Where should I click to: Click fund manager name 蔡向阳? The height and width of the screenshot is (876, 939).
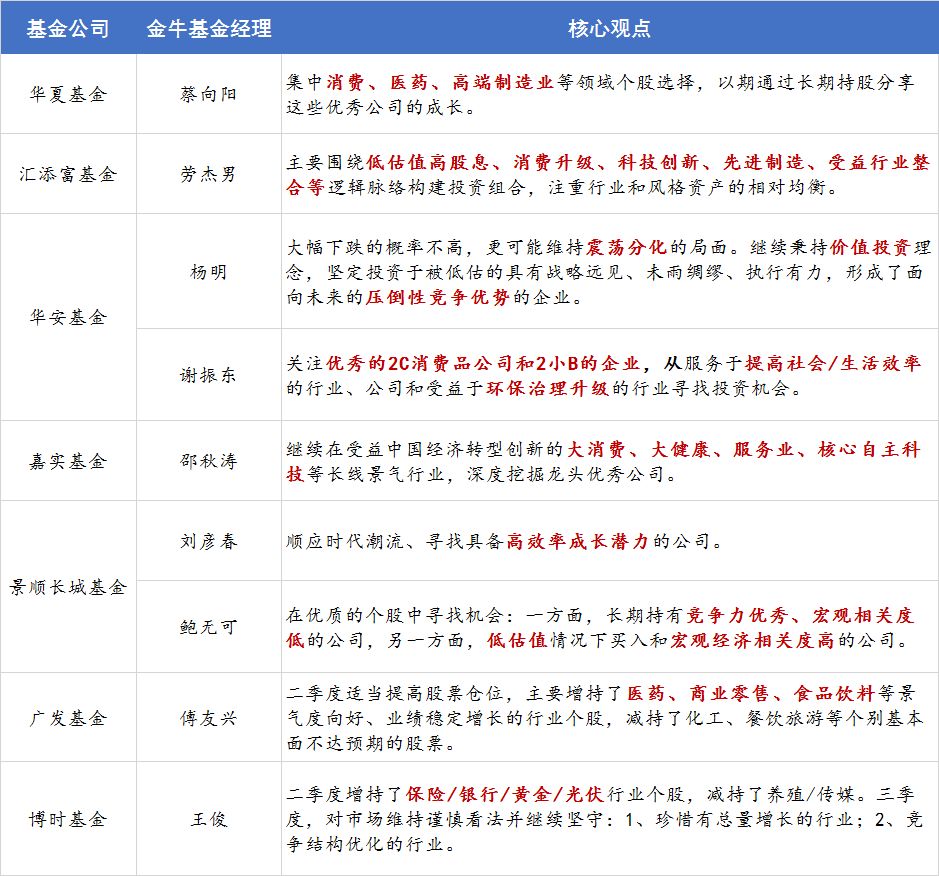(208, 94)
